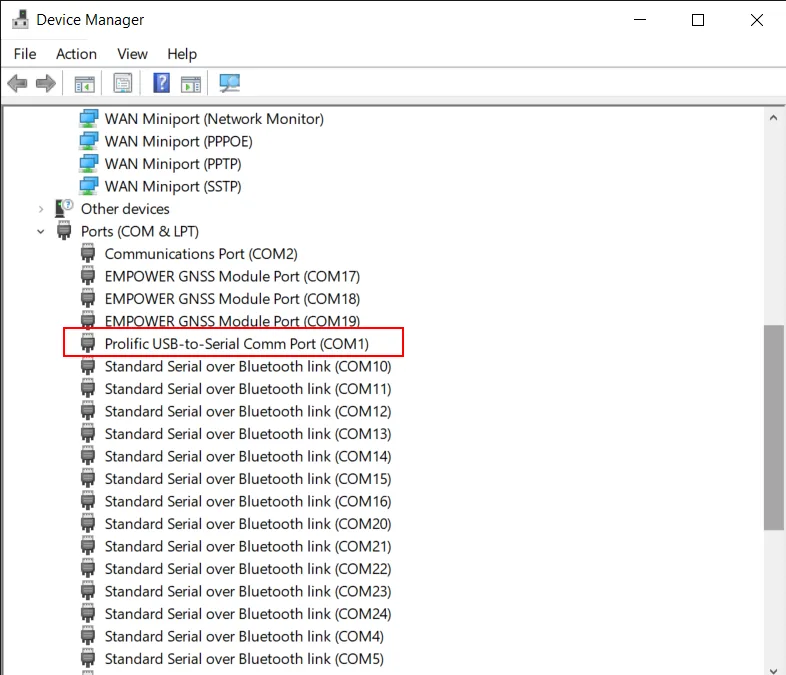Click port icon beside Prolific USB-to-Serial COM1
The height and width of the screenshot is (675, 786).
tap(88, 344)
